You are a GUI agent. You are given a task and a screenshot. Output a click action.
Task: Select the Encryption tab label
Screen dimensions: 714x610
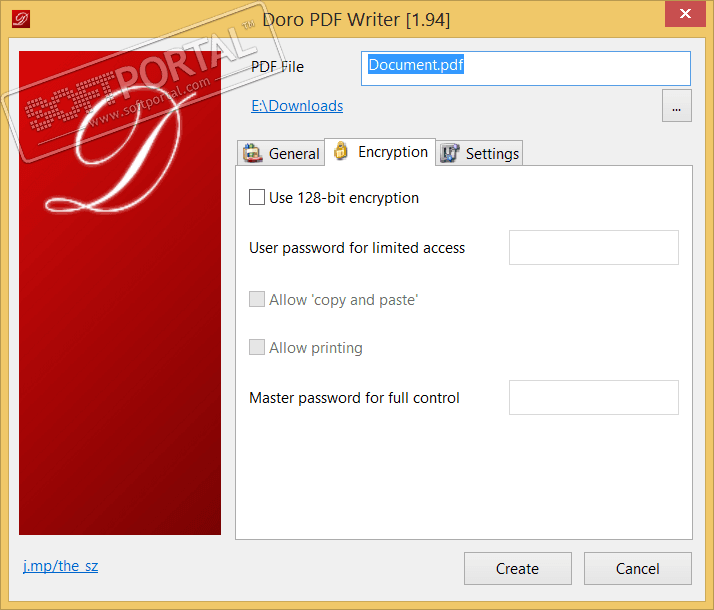click(x=393, y=152)
